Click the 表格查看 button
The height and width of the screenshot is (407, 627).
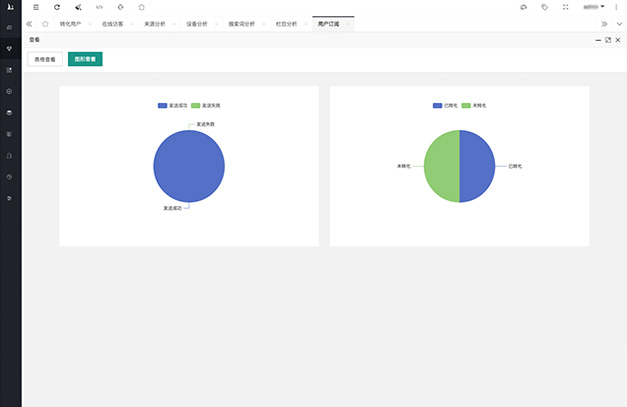click(x=45, y=59)
